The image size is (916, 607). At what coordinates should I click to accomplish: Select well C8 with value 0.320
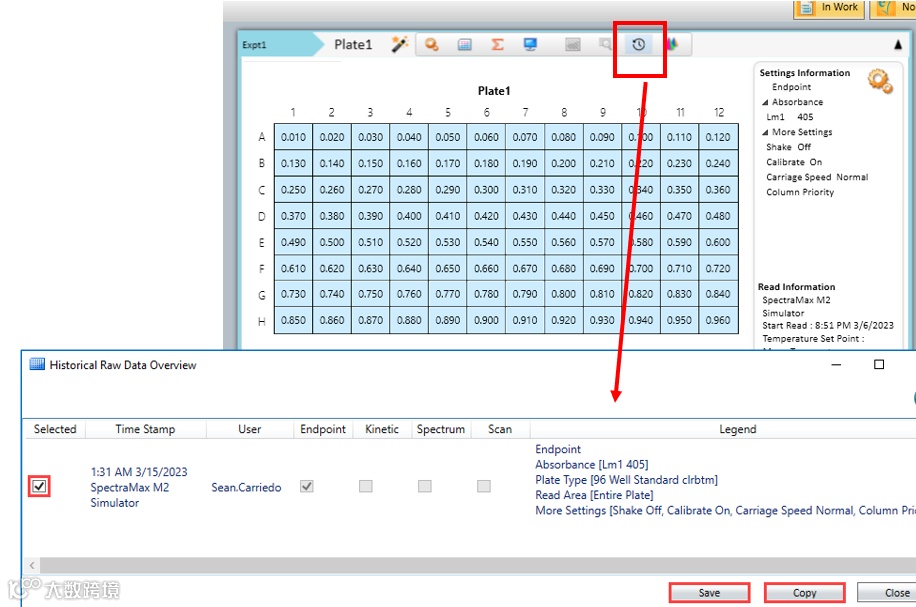564,190
